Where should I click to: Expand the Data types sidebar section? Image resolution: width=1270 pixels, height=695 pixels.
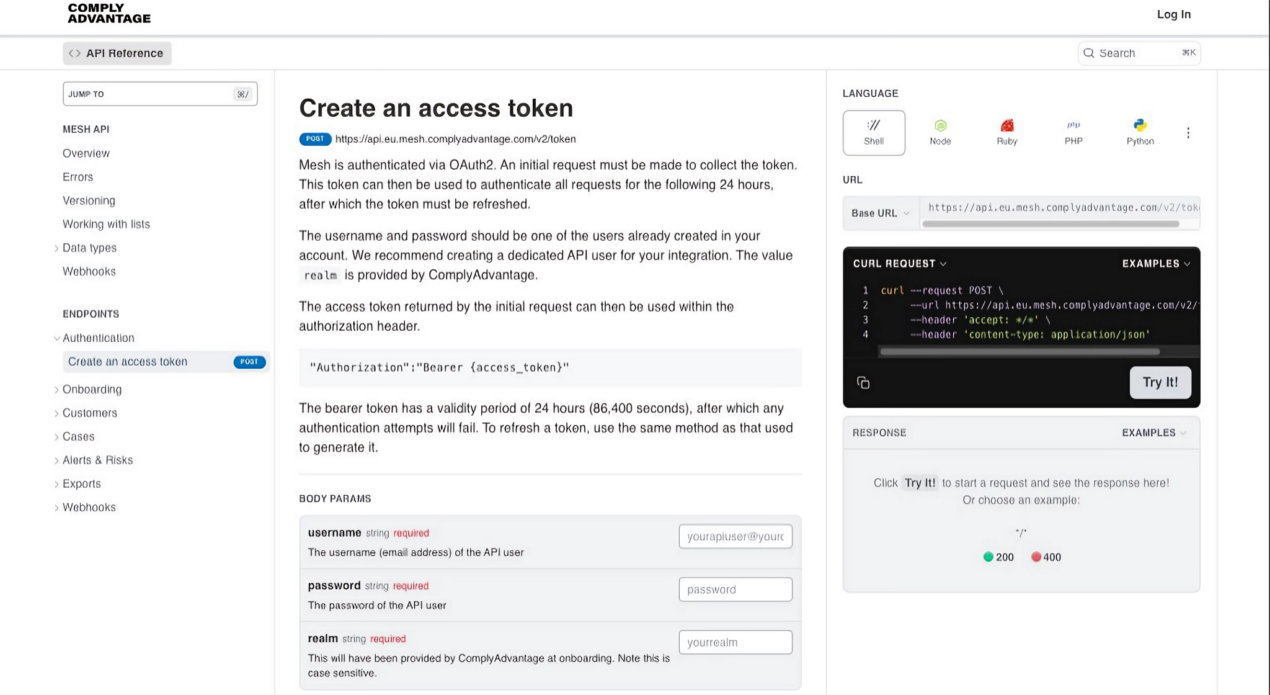point(88,247)
